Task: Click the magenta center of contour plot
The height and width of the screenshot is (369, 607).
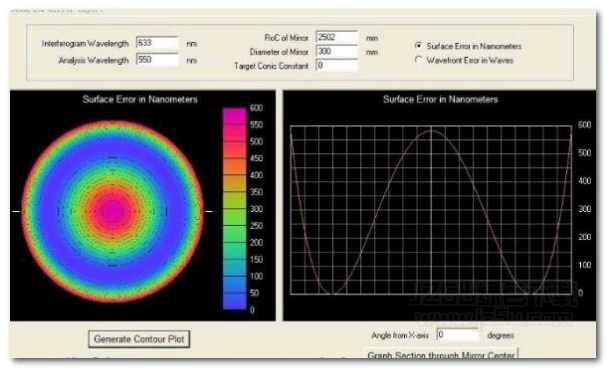Action: (x=113, y=211)
